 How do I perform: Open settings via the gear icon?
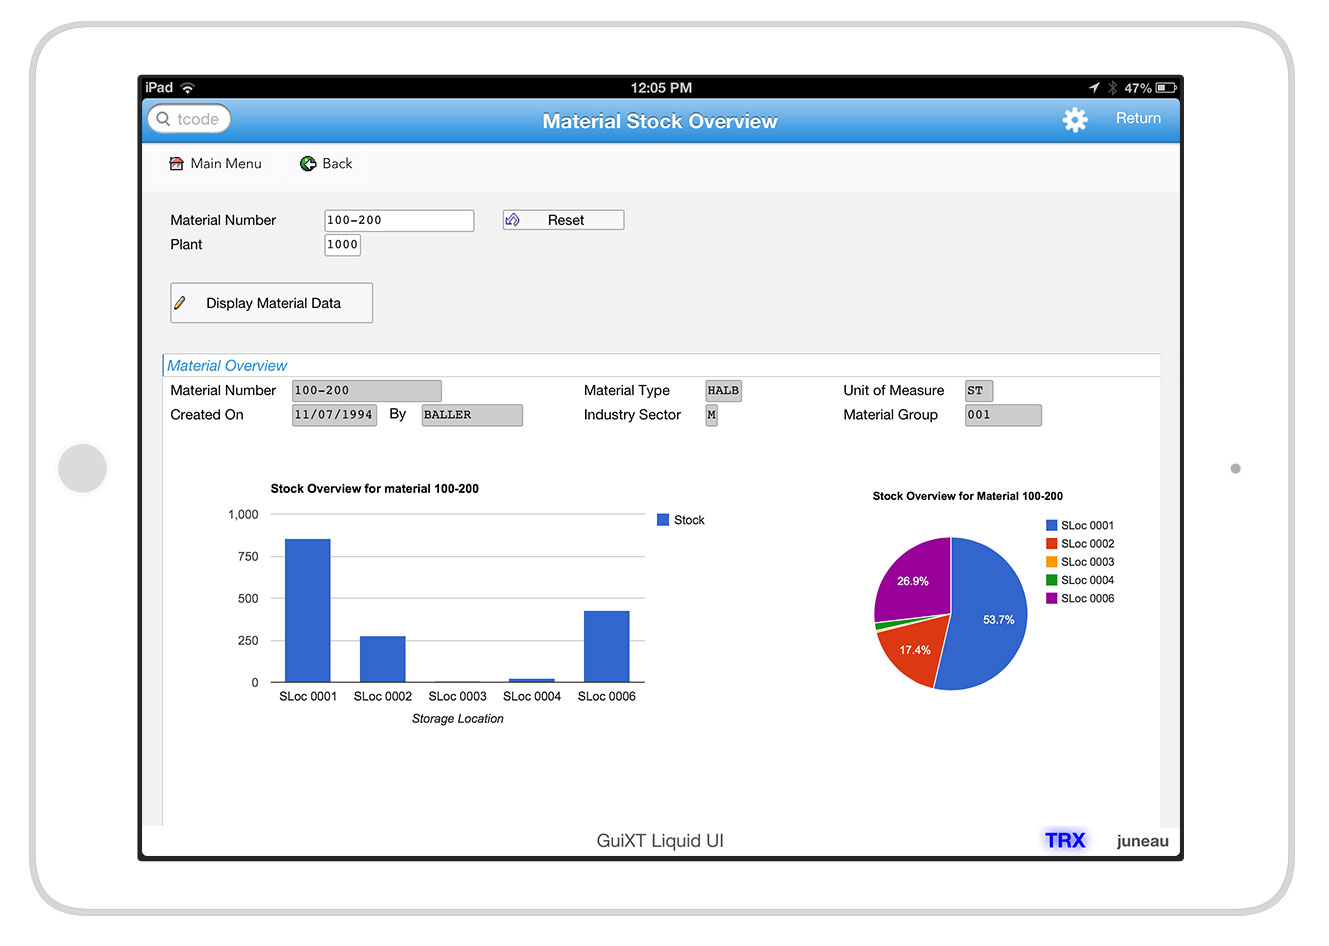coord(1074,120)
